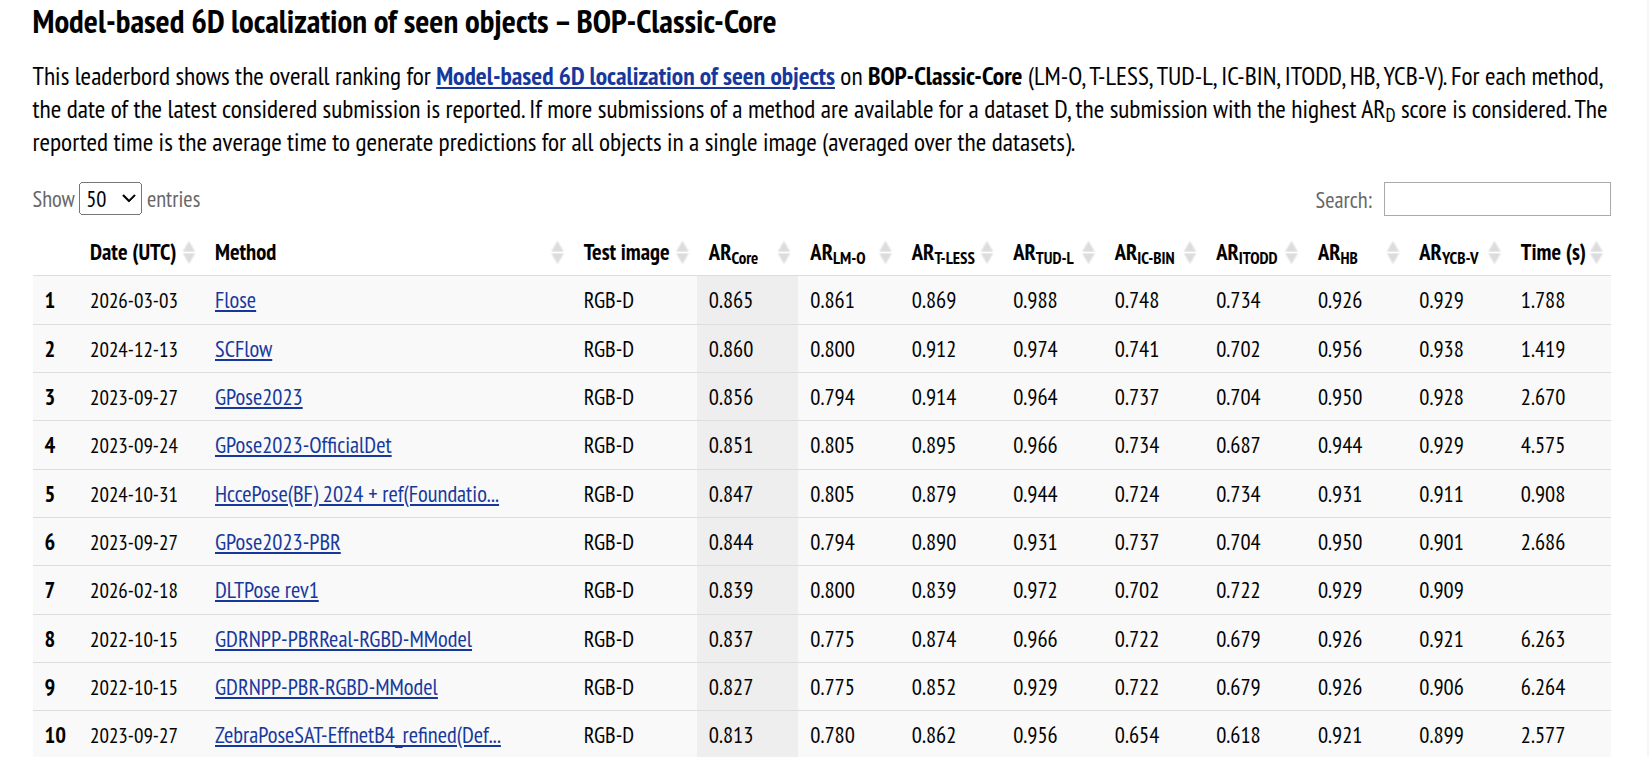Viewport: 1649px width, 757px height.
Task: Click the sort arrows beside AR YCB-V
Action: (1496, 253)
